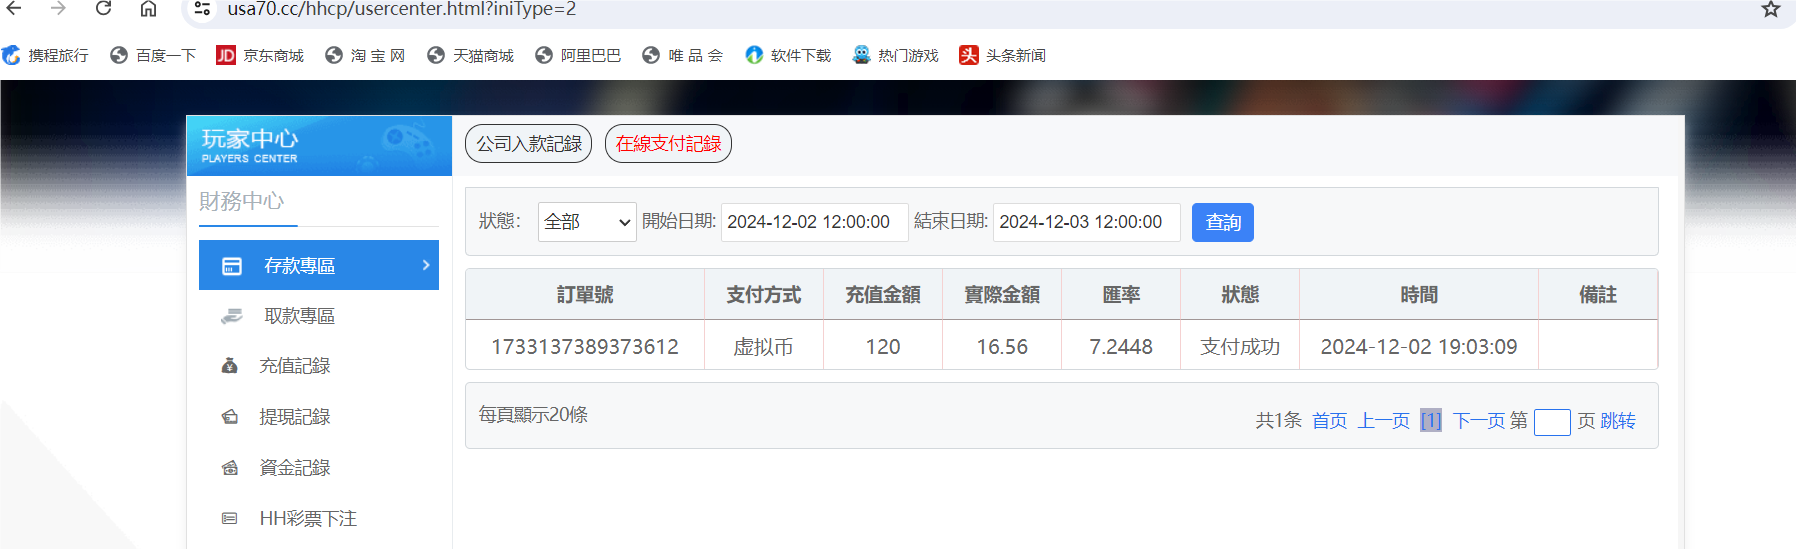Open the 热门游戏 bookmark
The width and height of the screenshot is (1796, 549).
click(895, 55)
